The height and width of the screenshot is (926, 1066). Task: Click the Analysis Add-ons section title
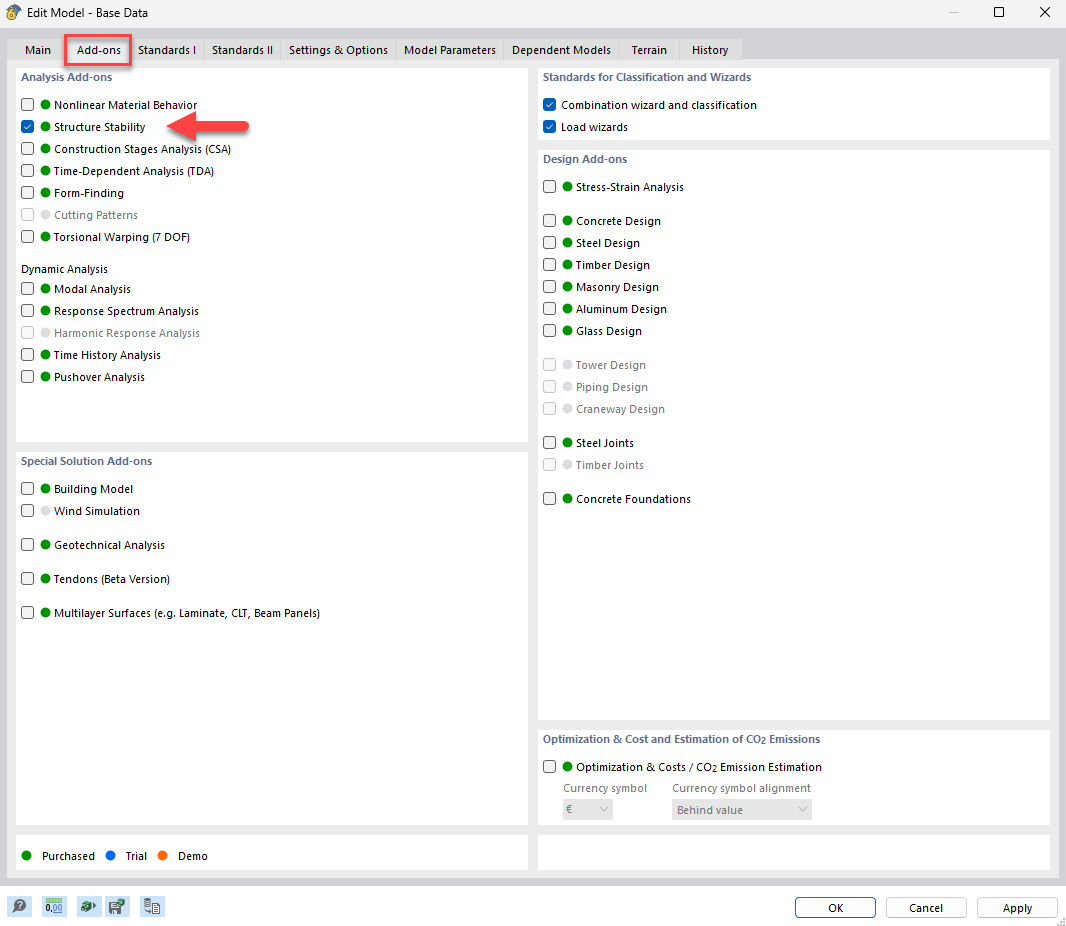[66, 77]
